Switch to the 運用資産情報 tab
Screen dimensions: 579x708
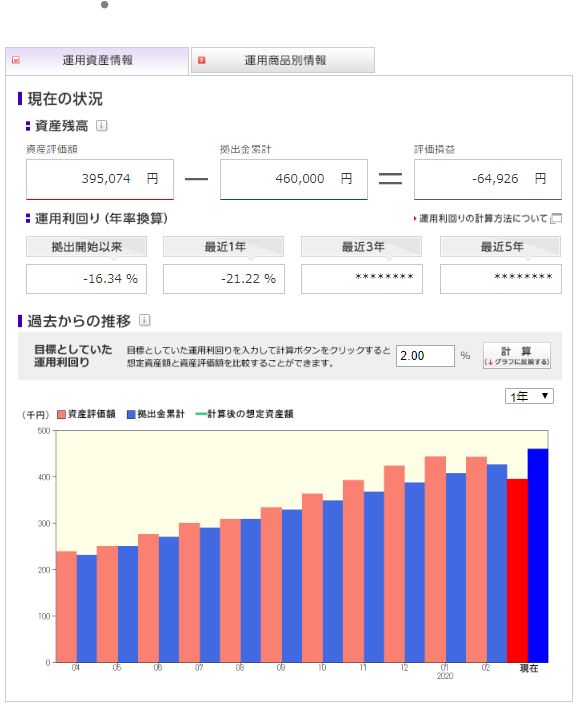(x=97, y=61)
